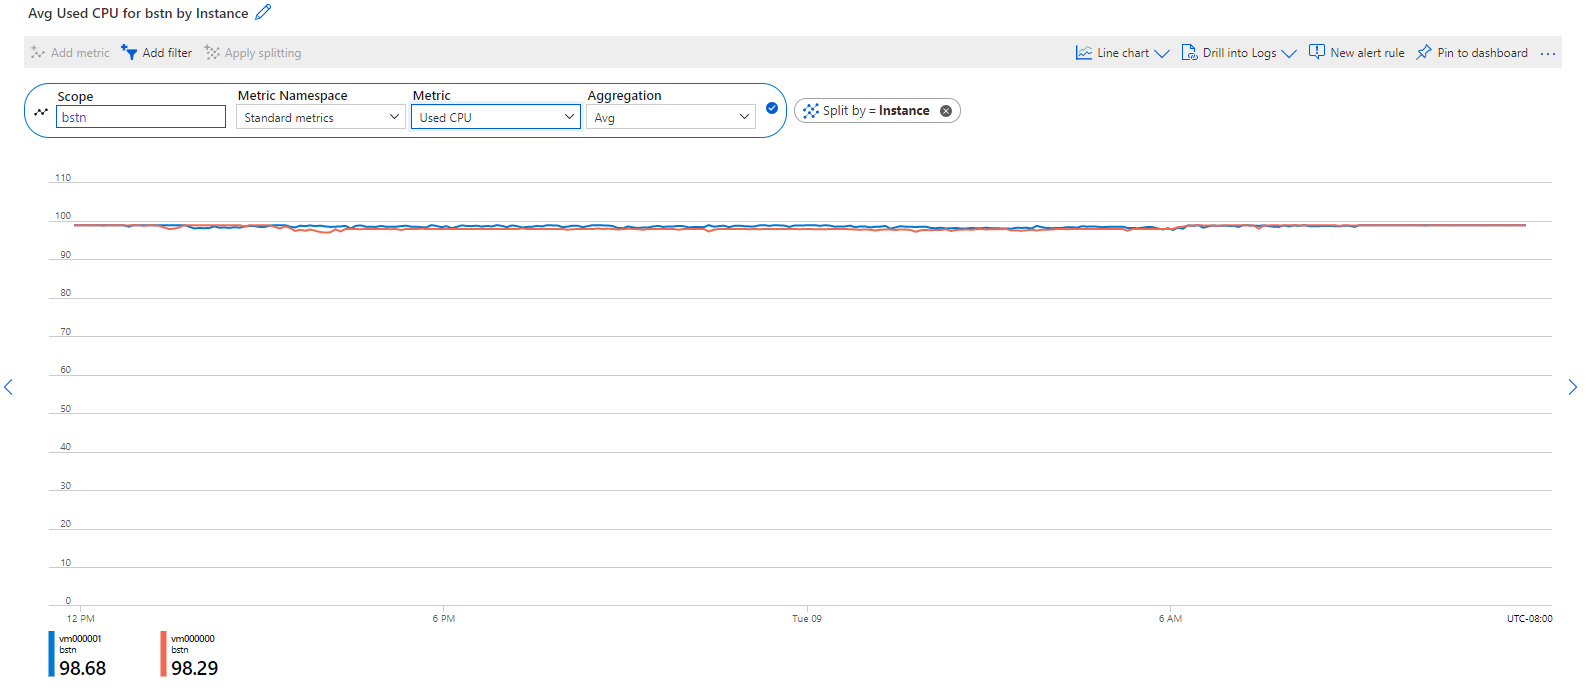Create a New alert rule

click(x=1357, y=53)
